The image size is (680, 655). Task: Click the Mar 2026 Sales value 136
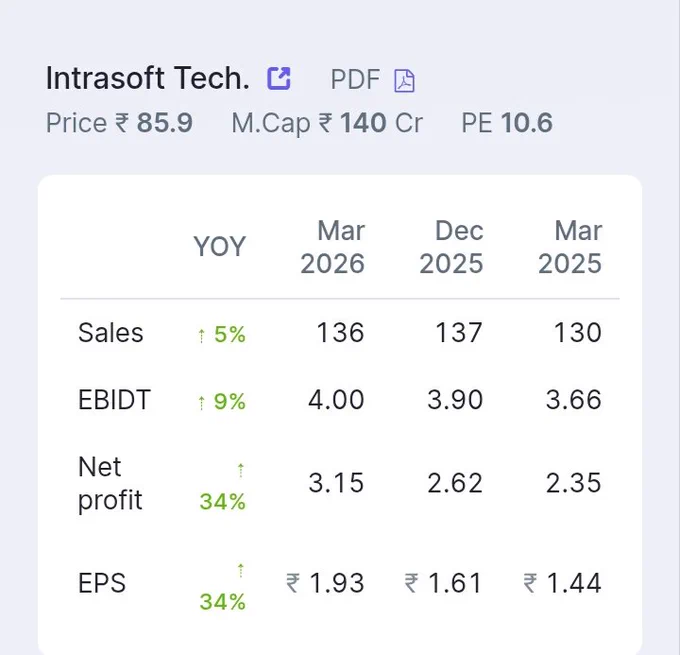pyautogui.click(x=340, y=333)
